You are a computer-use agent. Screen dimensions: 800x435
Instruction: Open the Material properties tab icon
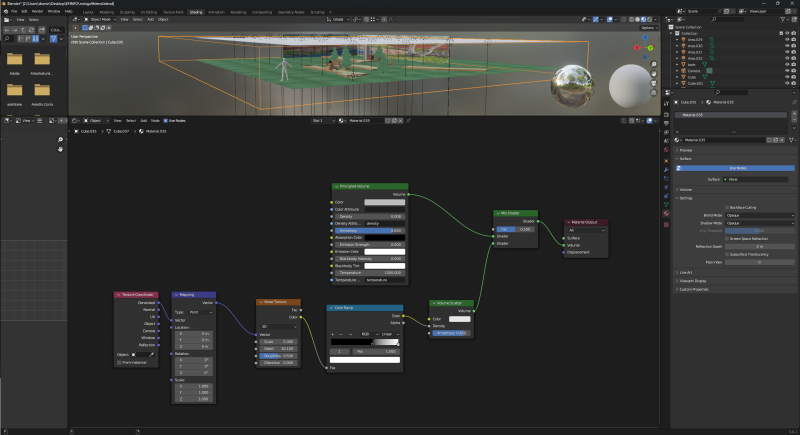[x=666, y=213]
